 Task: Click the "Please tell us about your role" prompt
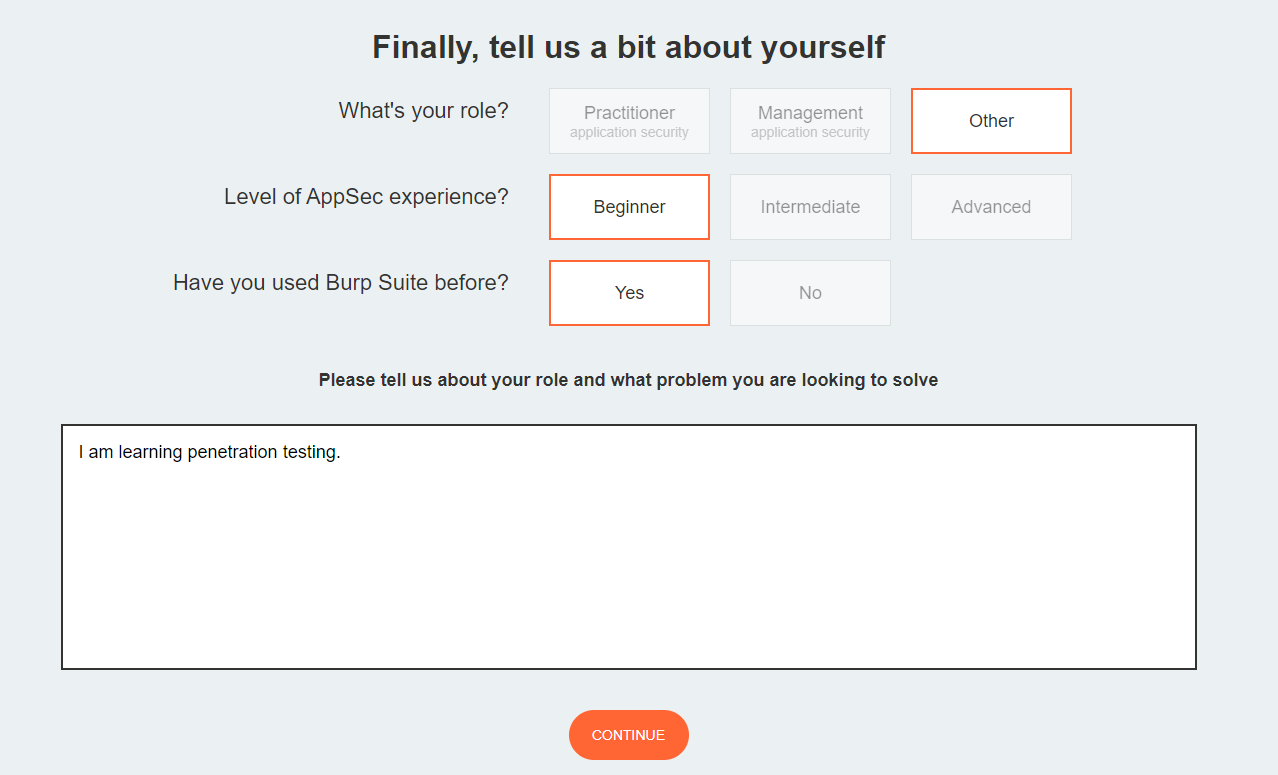[628, 380]
